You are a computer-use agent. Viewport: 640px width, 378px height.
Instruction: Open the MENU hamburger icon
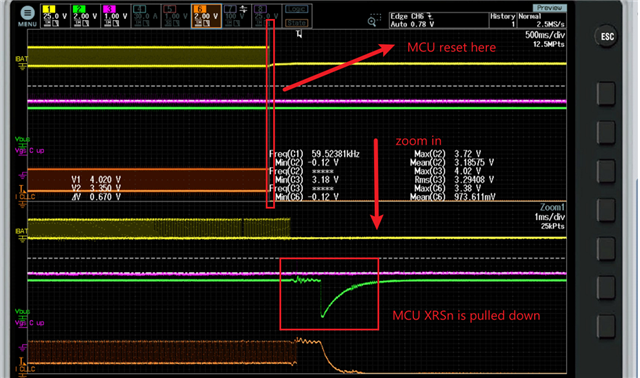(27, 13)
